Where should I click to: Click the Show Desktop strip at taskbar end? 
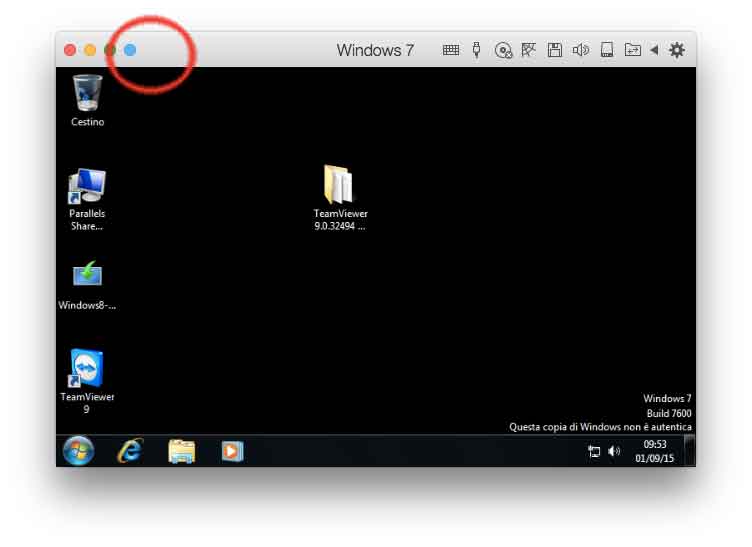690,451
